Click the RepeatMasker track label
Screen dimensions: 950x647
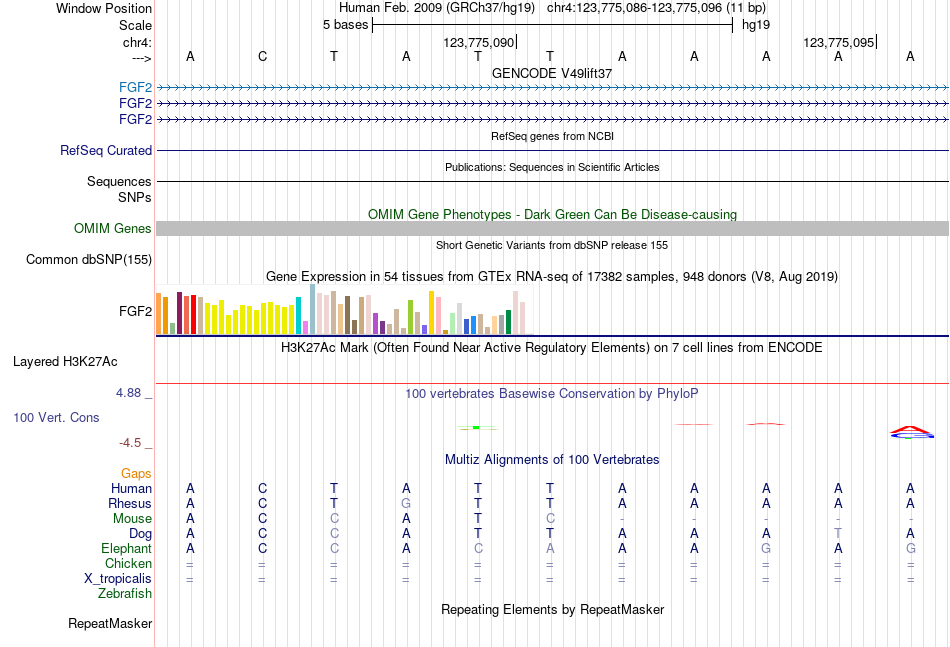(110, 623)
